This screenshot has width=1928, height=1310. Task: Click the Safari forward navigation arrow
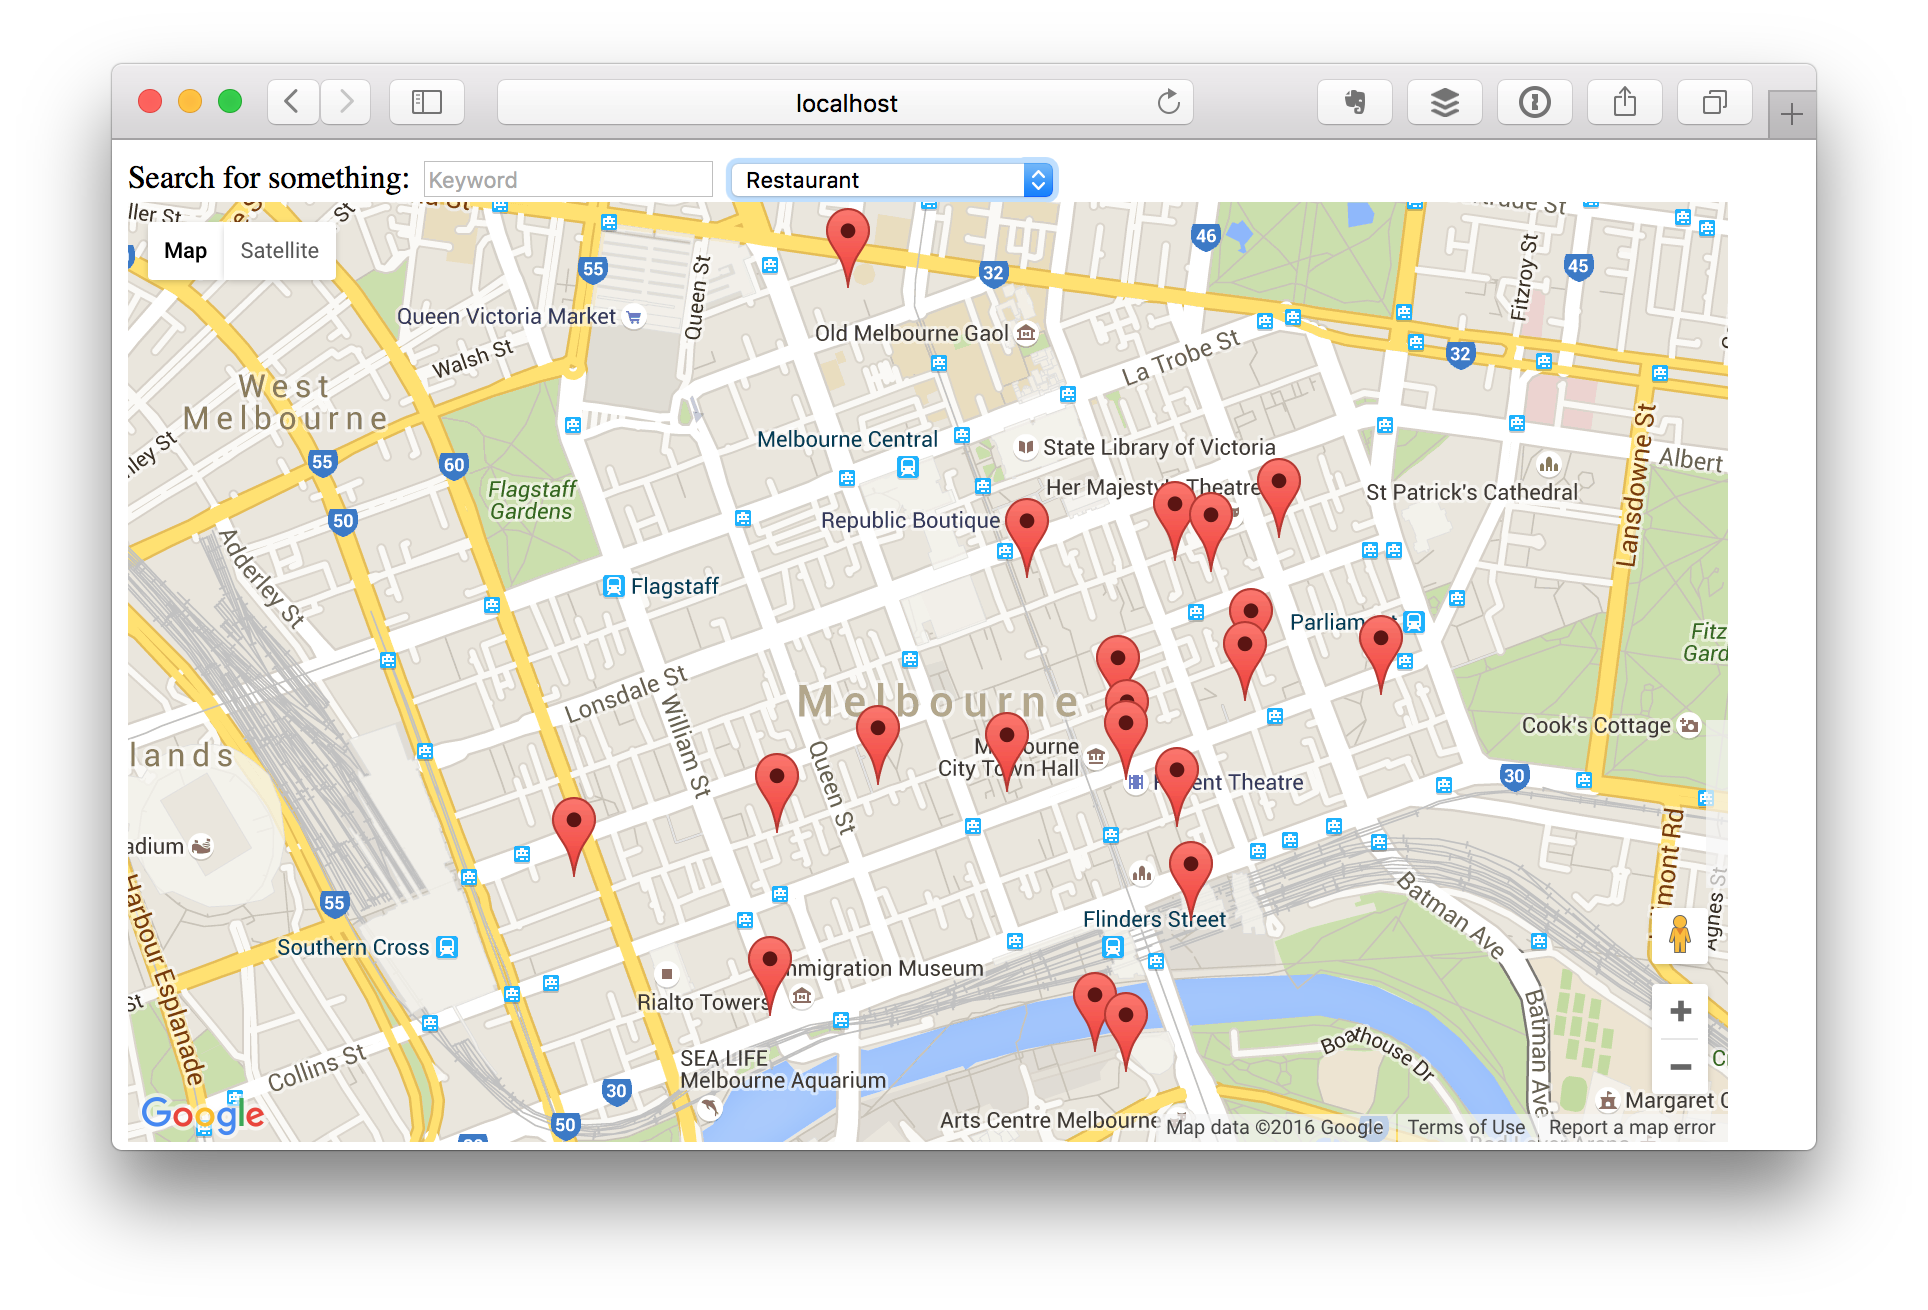click(346, 102)
